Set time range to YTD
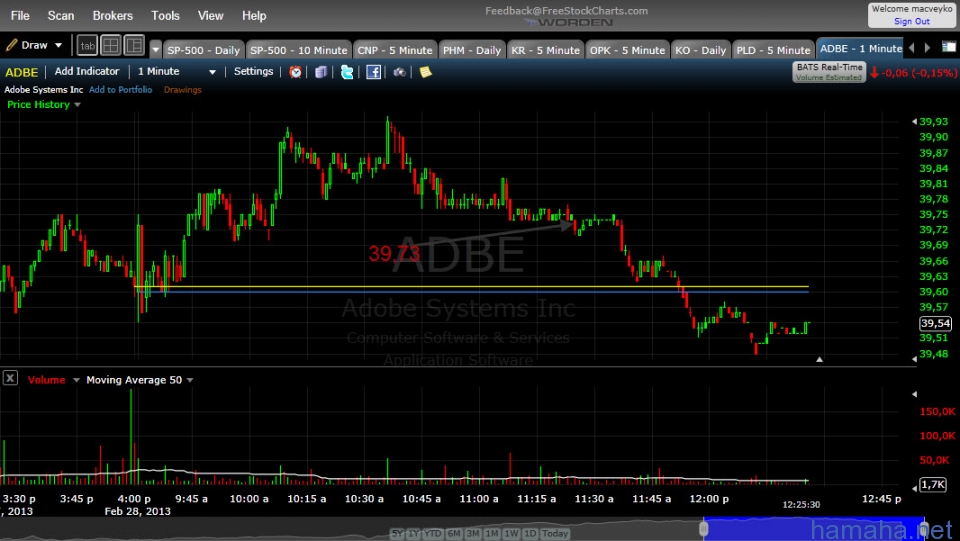This screenshot has width=960, height=541. (432, 534)
